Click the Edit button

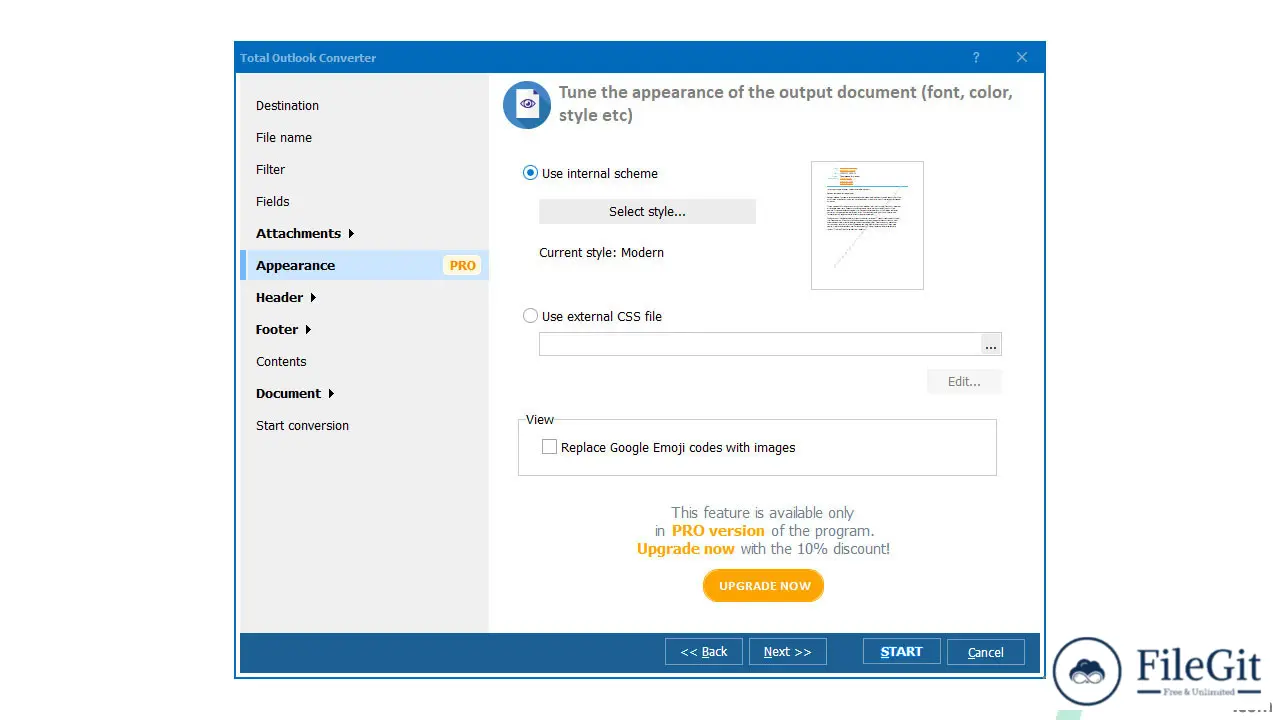[964, 381]
